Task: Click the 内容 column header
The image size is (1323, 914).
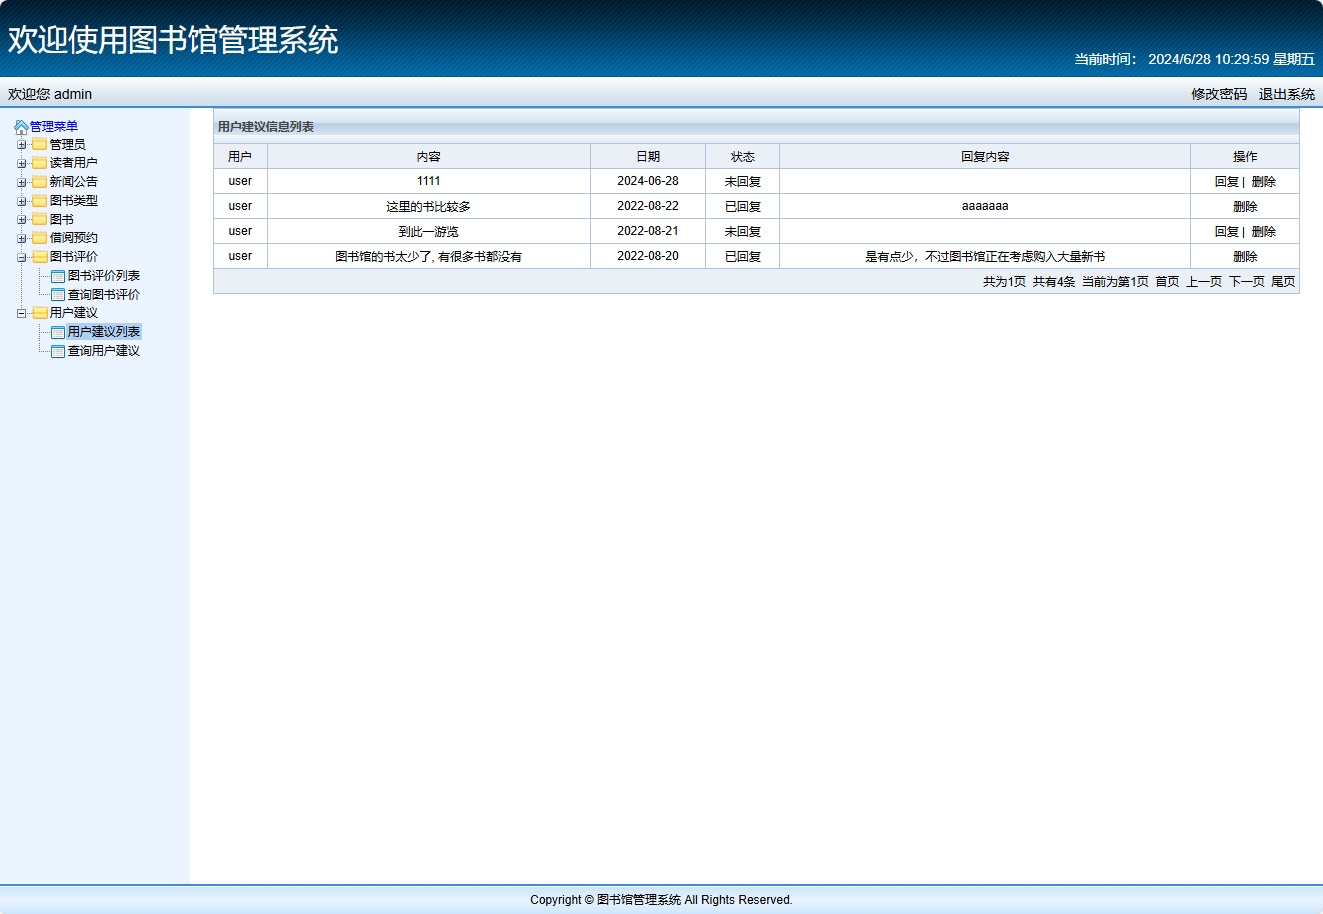Action: (x=429, y=157)
